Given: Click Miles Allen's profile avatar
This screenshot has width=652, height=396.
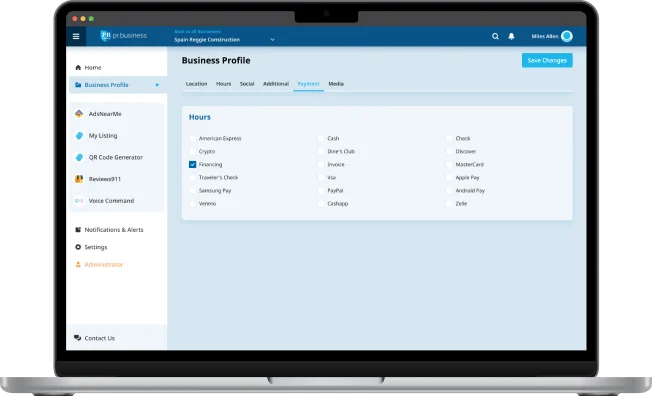Looking at the screenshot, I should [567, 36].
